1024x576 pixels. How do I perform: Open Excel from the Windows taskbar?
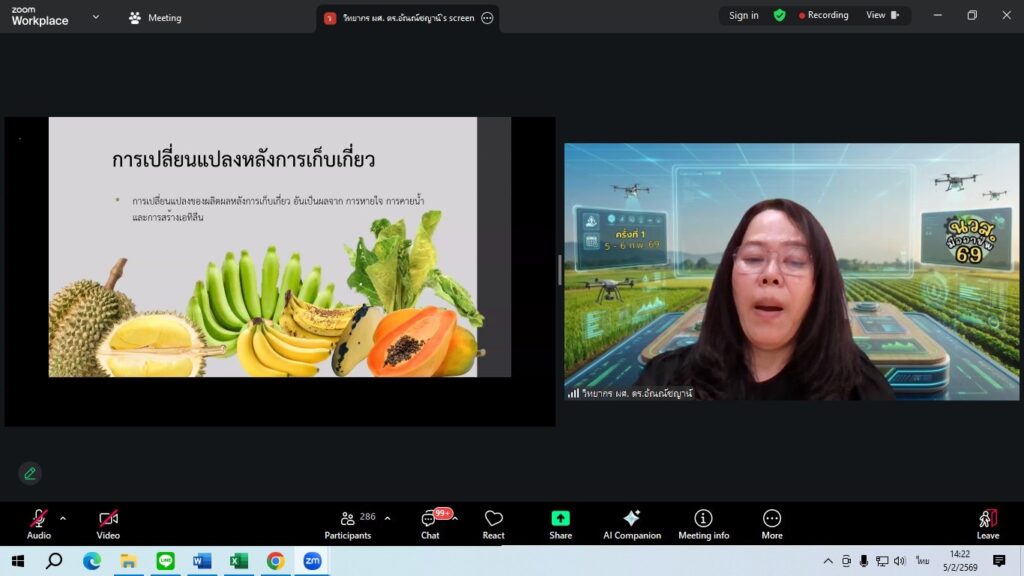pyautogui.click(x=238, y=561)
